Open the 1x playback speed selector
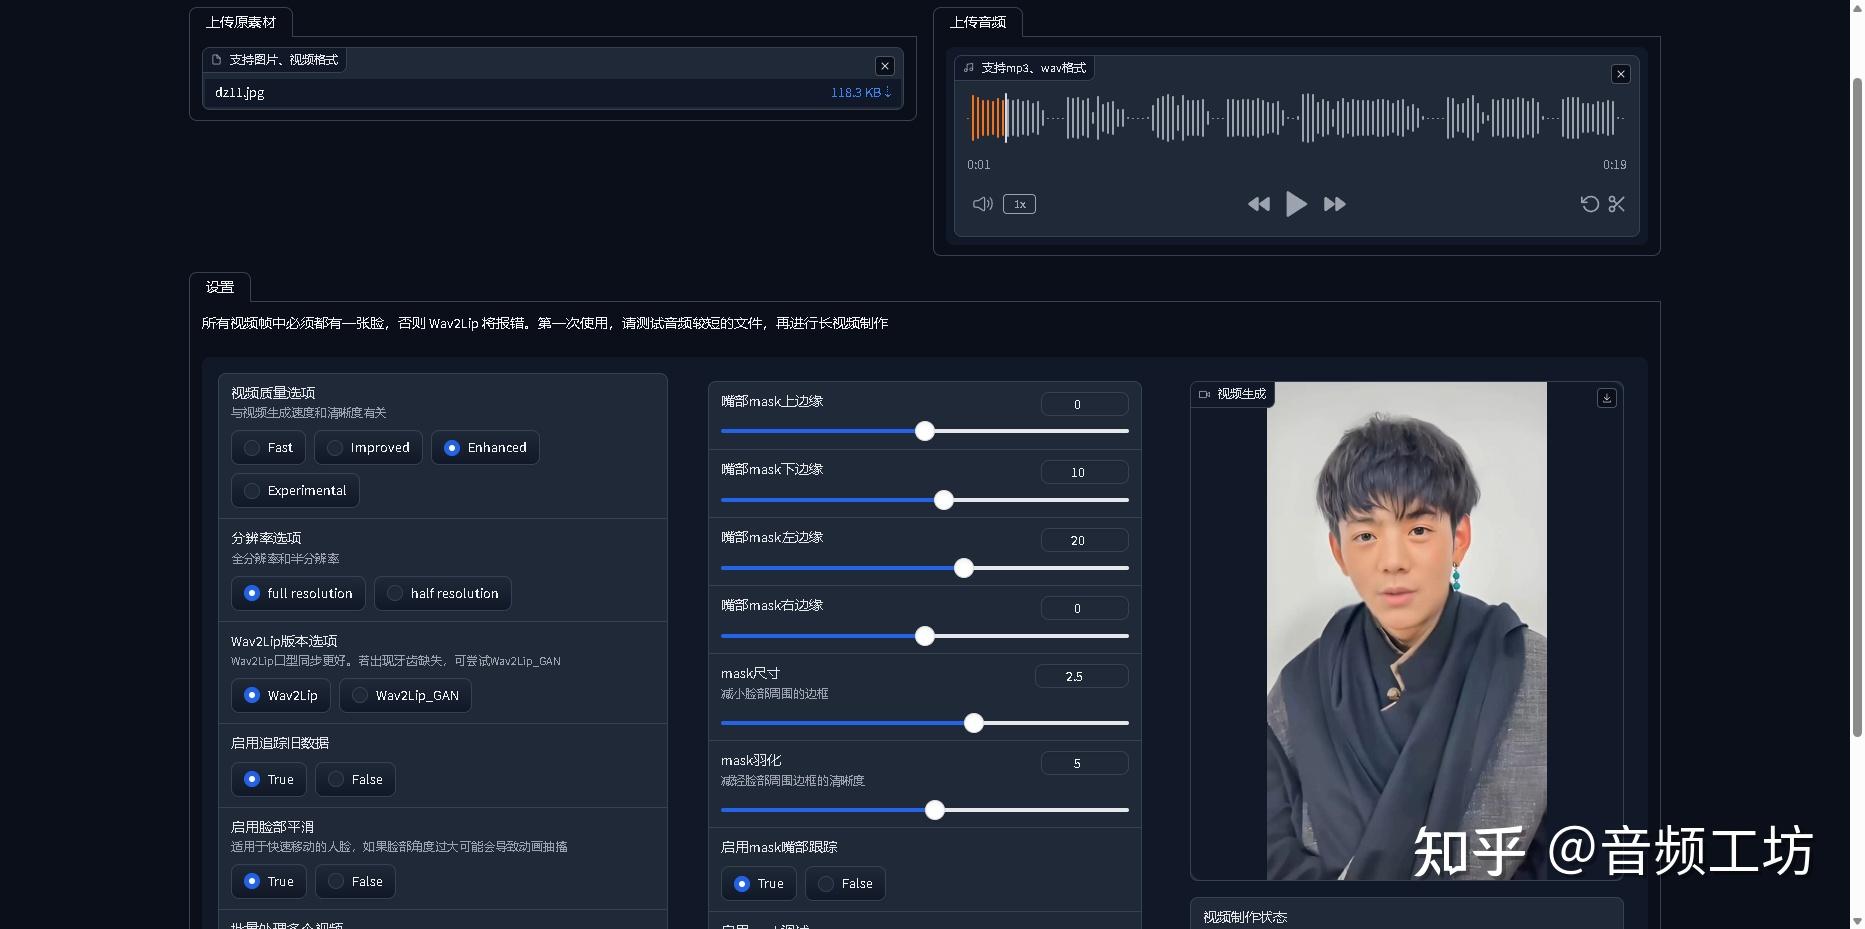This screenshot has height=929, width=1865. click(x=1019, y=204)
